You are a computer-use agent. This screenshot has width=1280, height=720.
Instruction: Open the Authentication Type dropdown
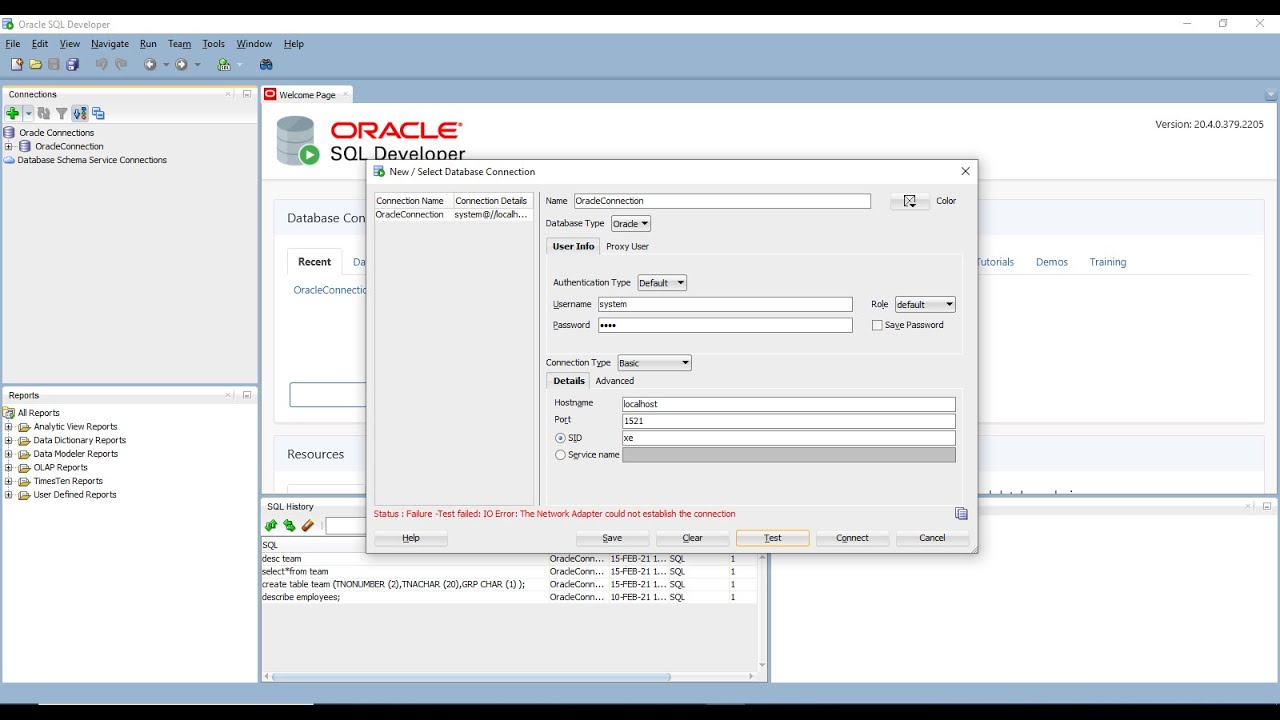click(662, 283)
